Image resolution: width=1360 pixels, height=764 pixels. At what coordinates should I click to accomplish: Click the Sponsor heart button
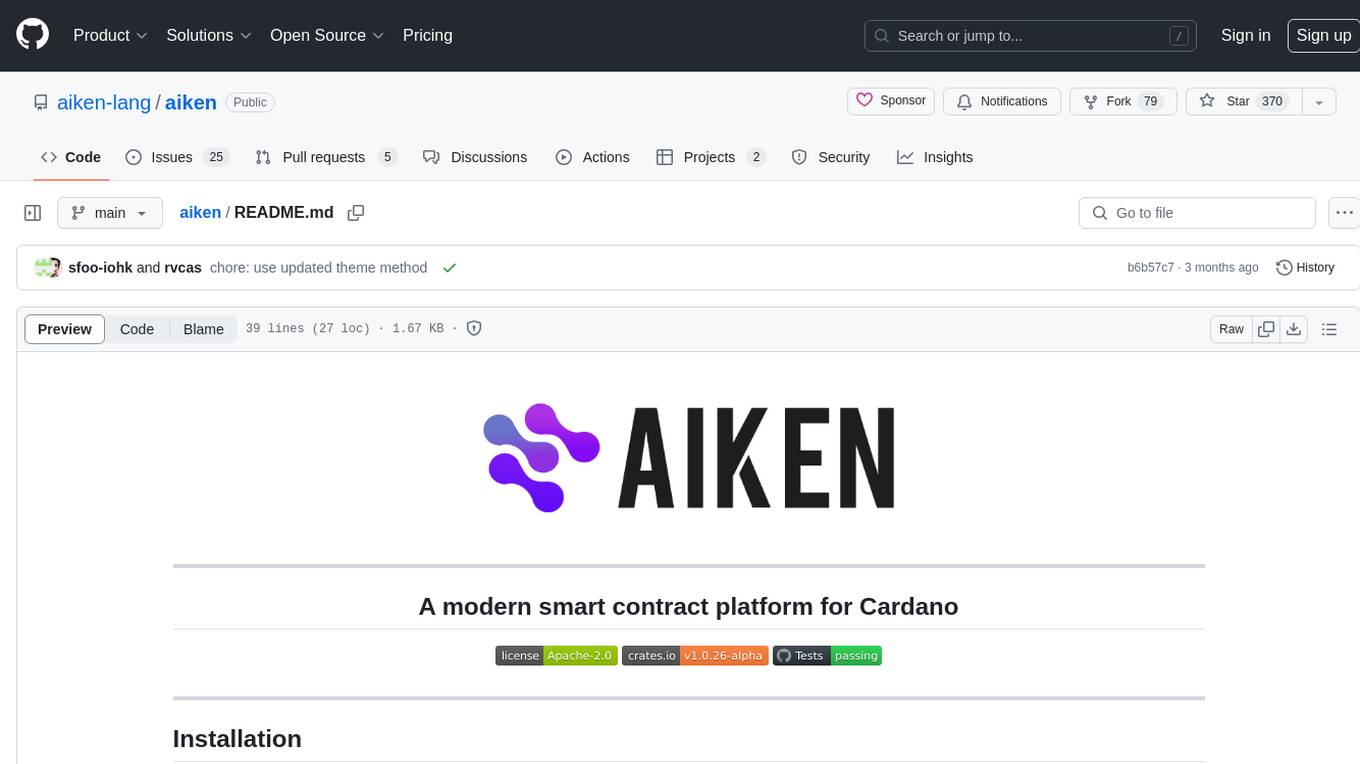click(891, 101)
